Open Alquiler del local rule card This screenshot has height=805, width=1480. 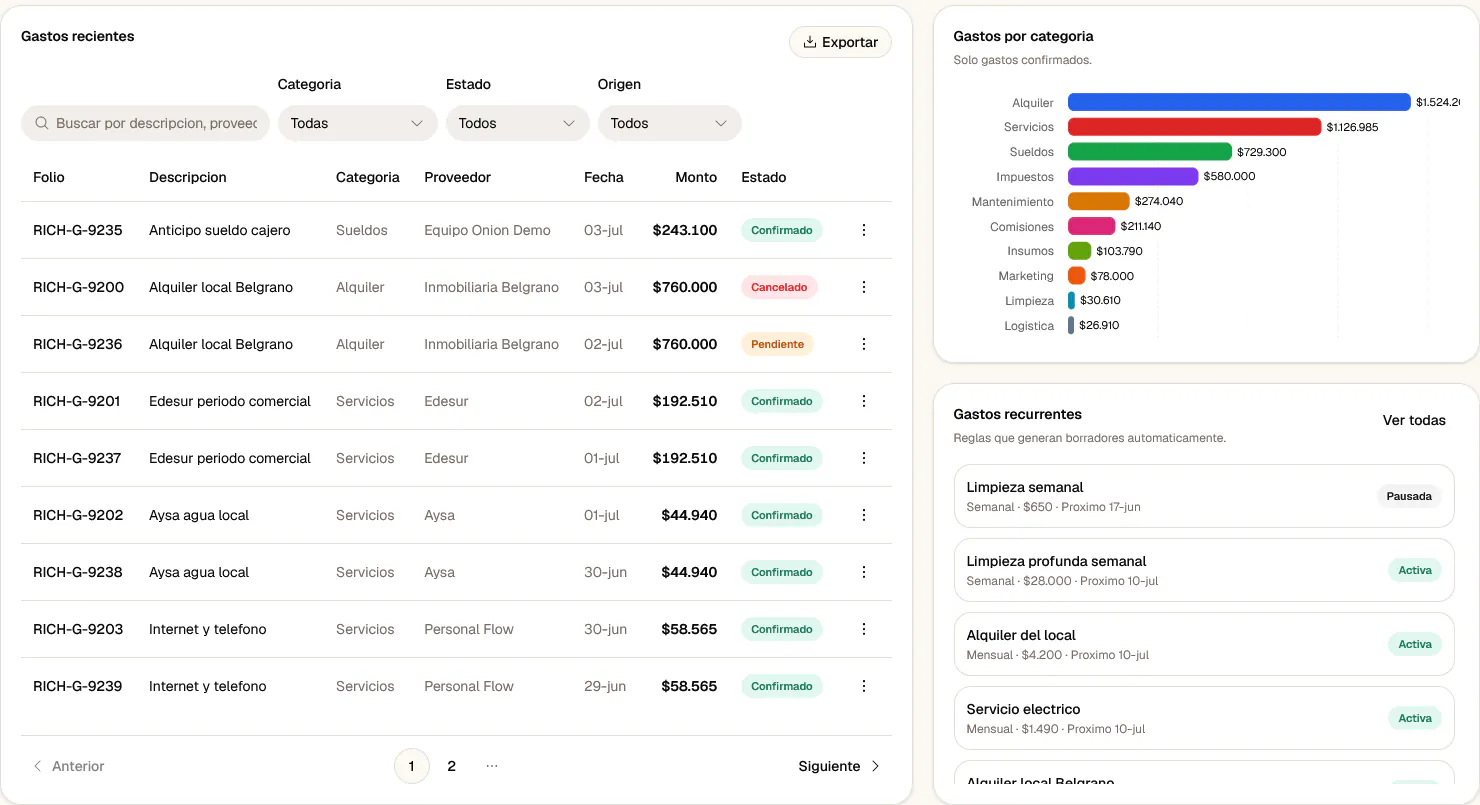click(1204, 644)
